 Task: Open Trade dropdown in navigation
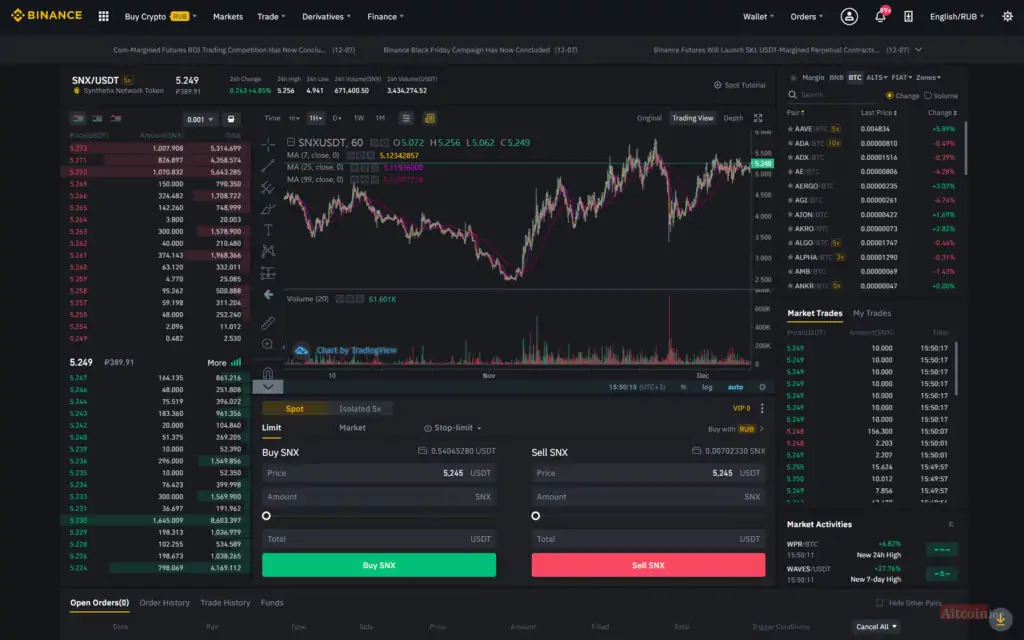coord(271,16)
